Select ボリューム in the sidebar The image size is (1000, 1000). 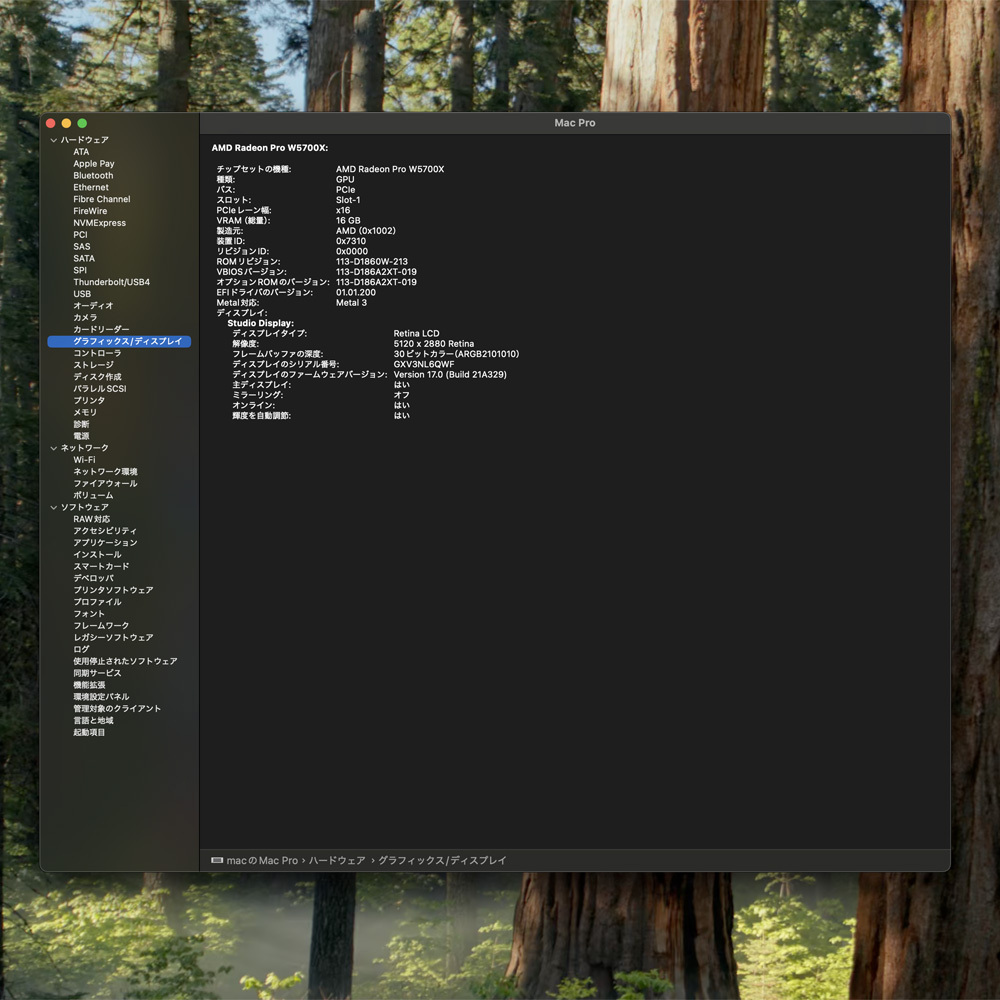click(93, 496)
